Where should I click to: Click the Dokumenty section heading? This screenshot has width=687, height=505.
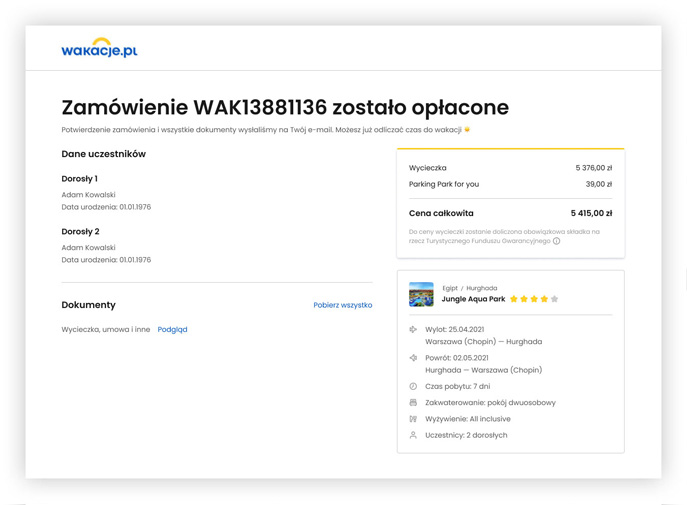tap(89, 305)
